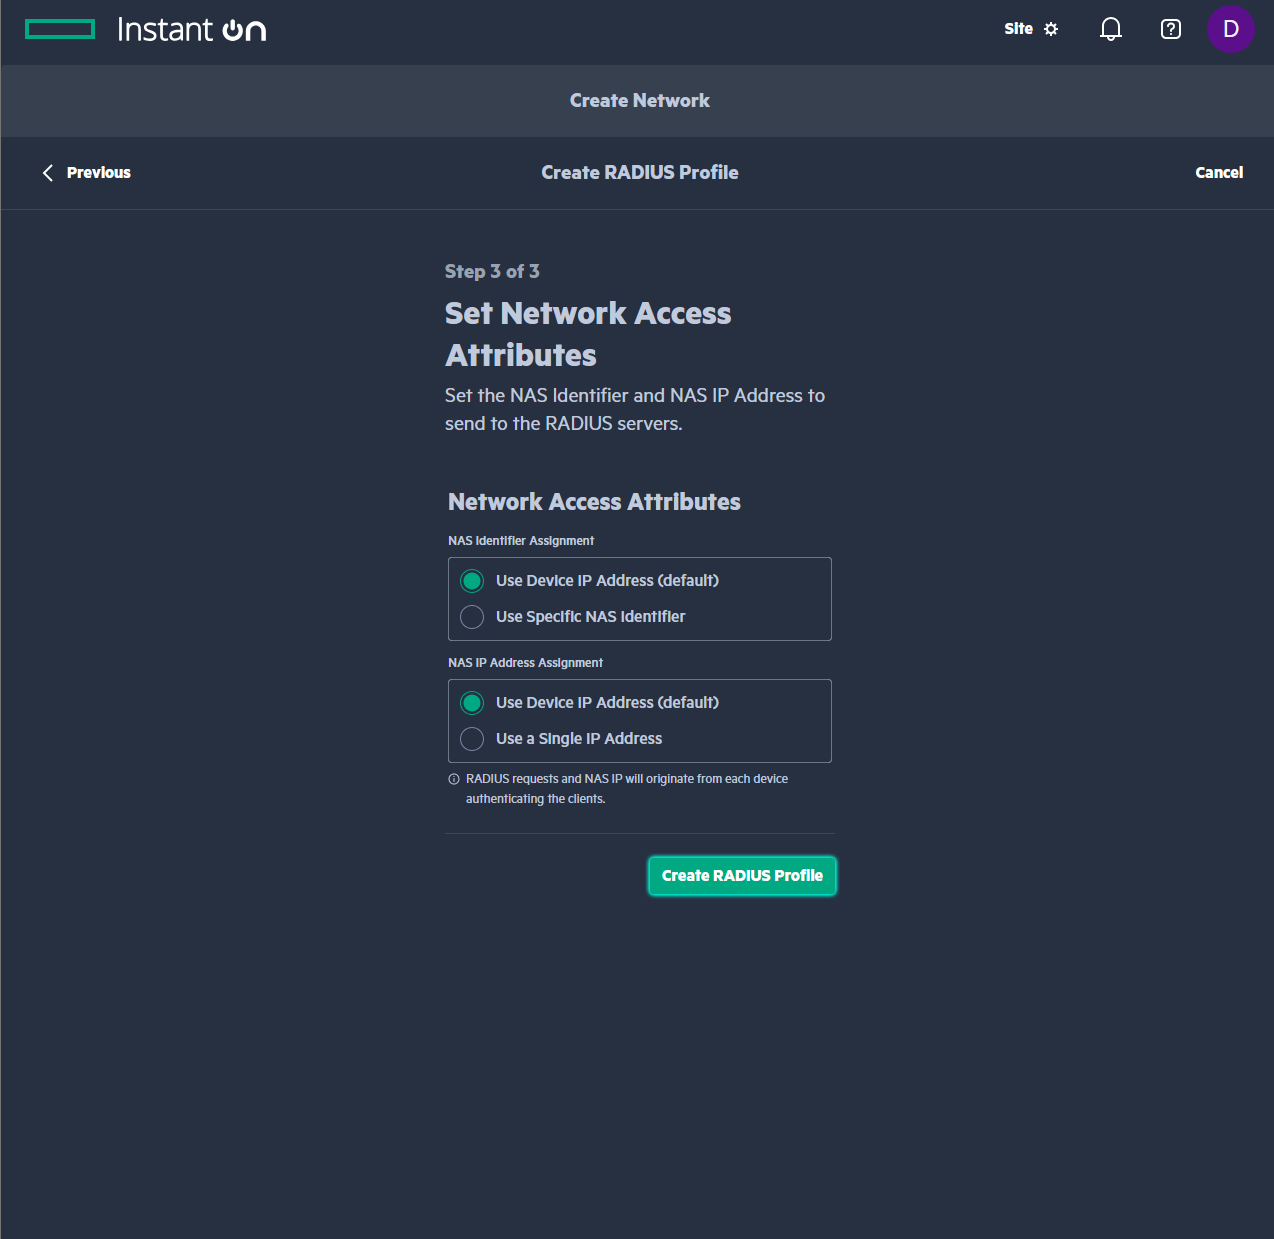1274x1239 pixels.
Task: Click the Create RADIUS Profile button
Action: [x=742, y=876]
